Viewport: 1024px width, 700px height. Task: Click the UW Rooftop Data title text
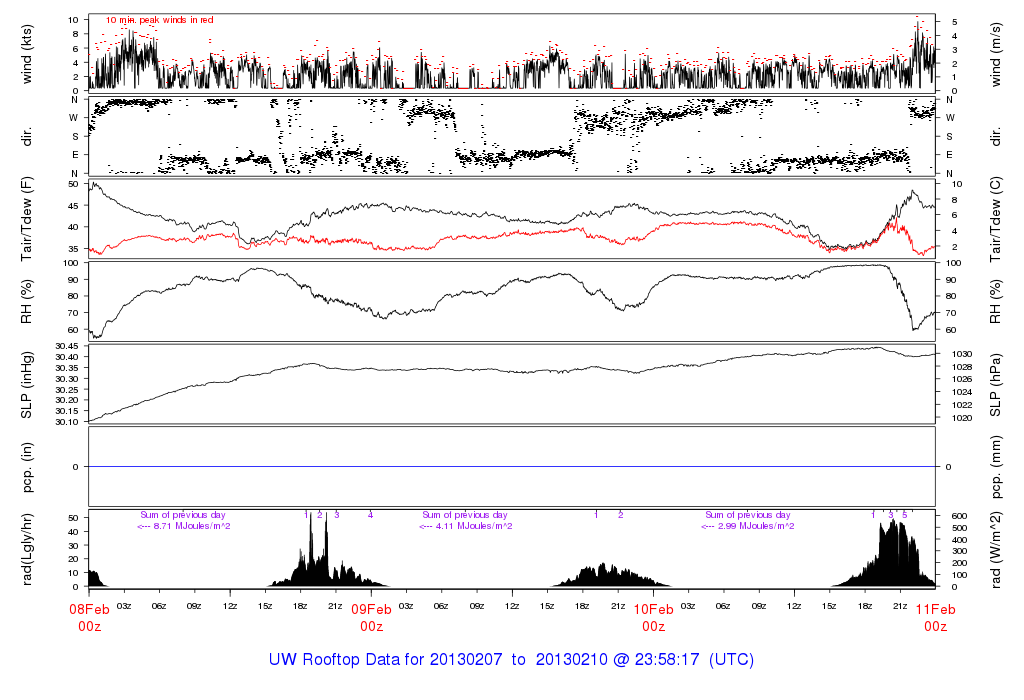click(511, 660)
